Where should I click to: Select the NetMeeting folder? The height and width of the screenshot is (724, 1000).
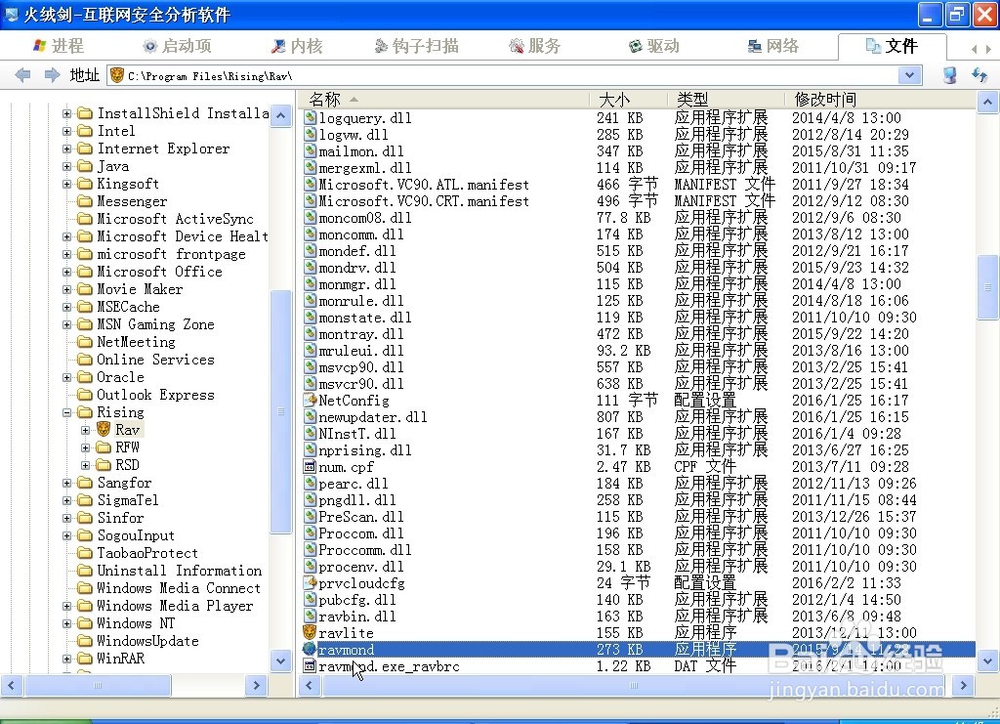tap(136, 342)
